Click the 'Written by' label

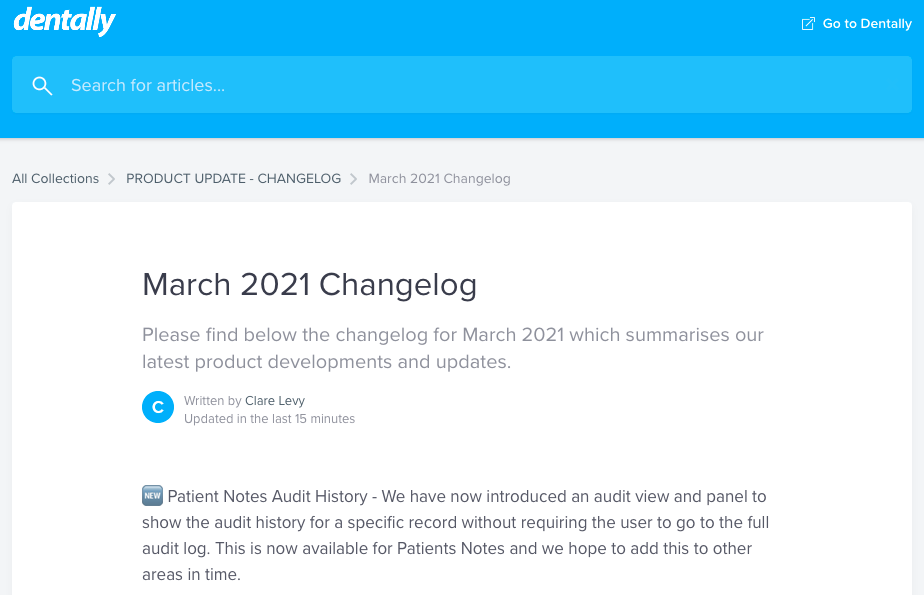212,401
